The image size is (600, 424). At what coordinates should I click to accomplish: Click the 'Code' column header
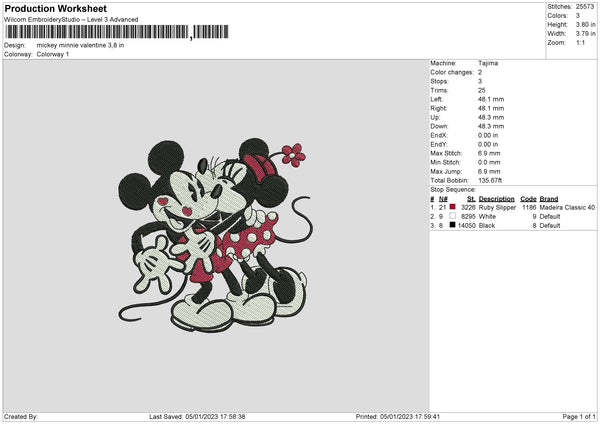(528, 199)
